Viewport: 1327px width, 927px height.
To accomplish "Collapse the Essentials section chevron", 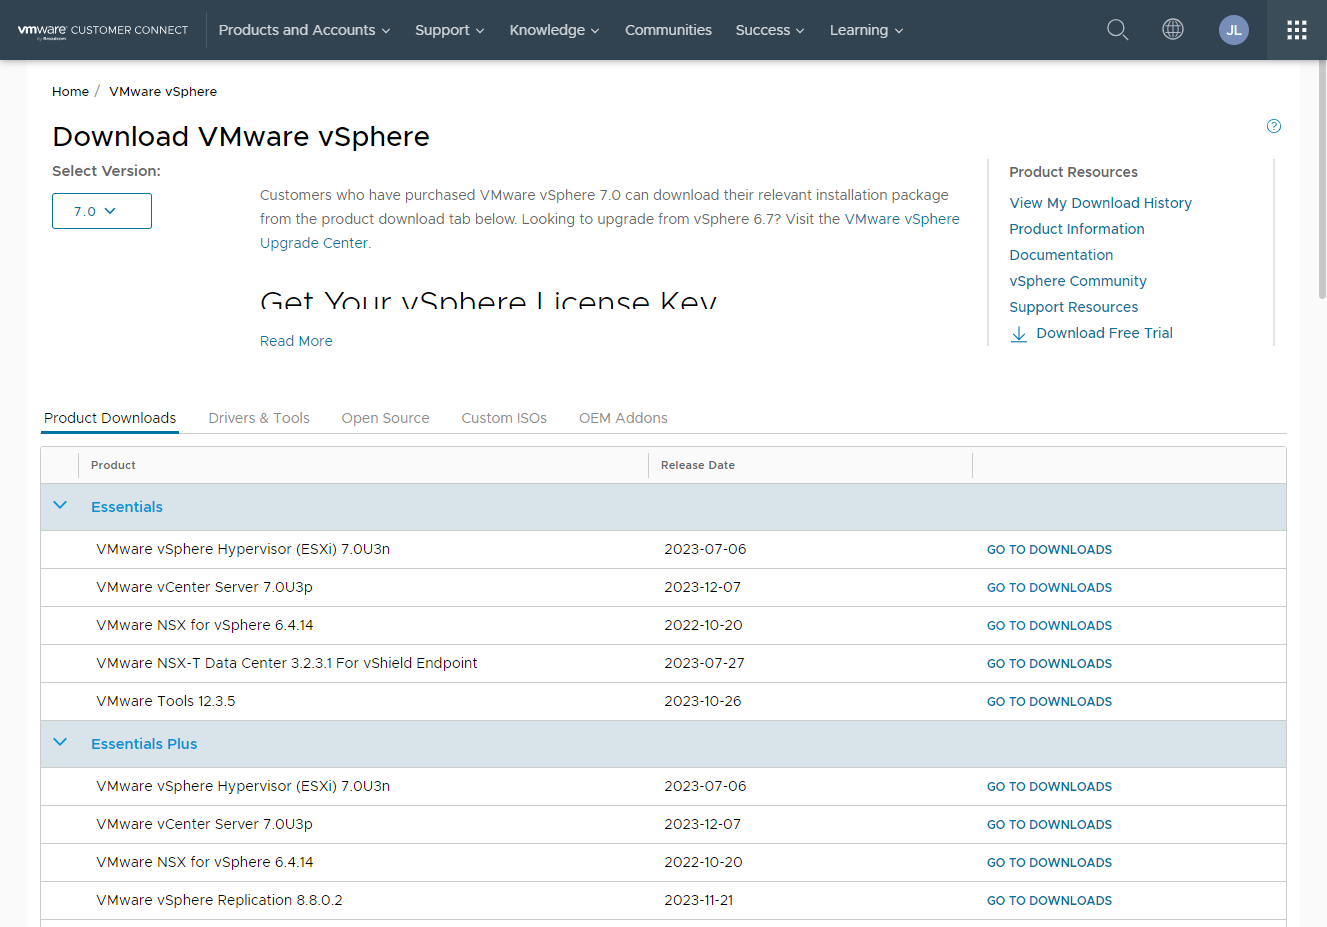I will pos(60,505).
